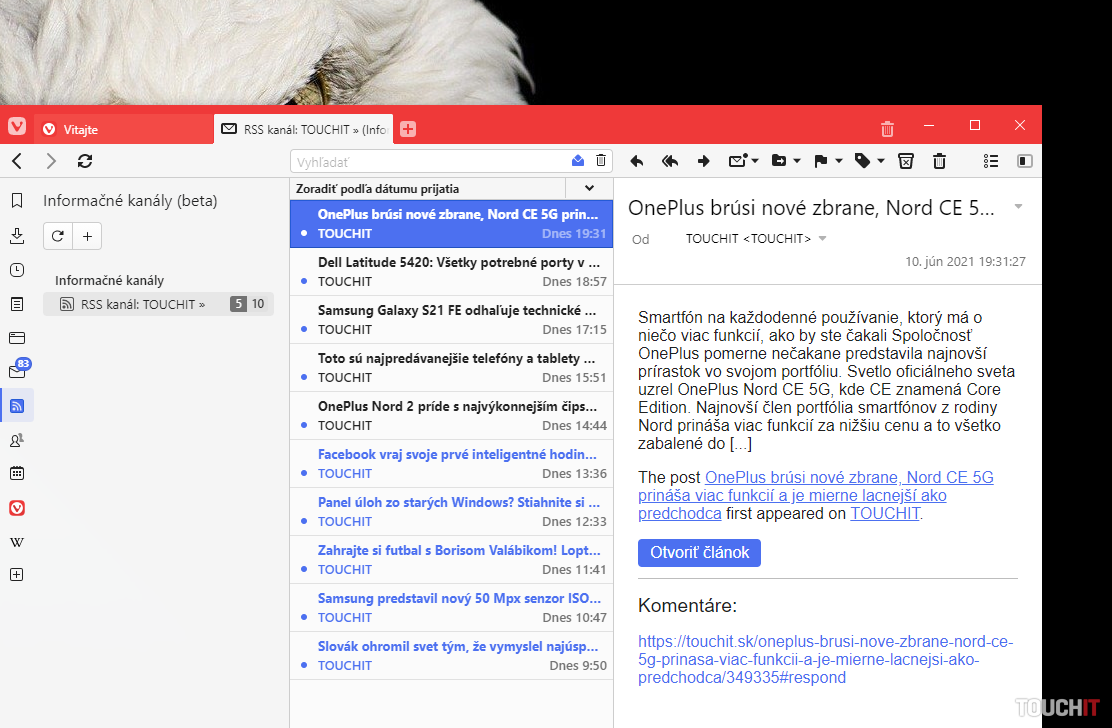
Task: Toggle message list options icon
Action: tap(990, 161)
